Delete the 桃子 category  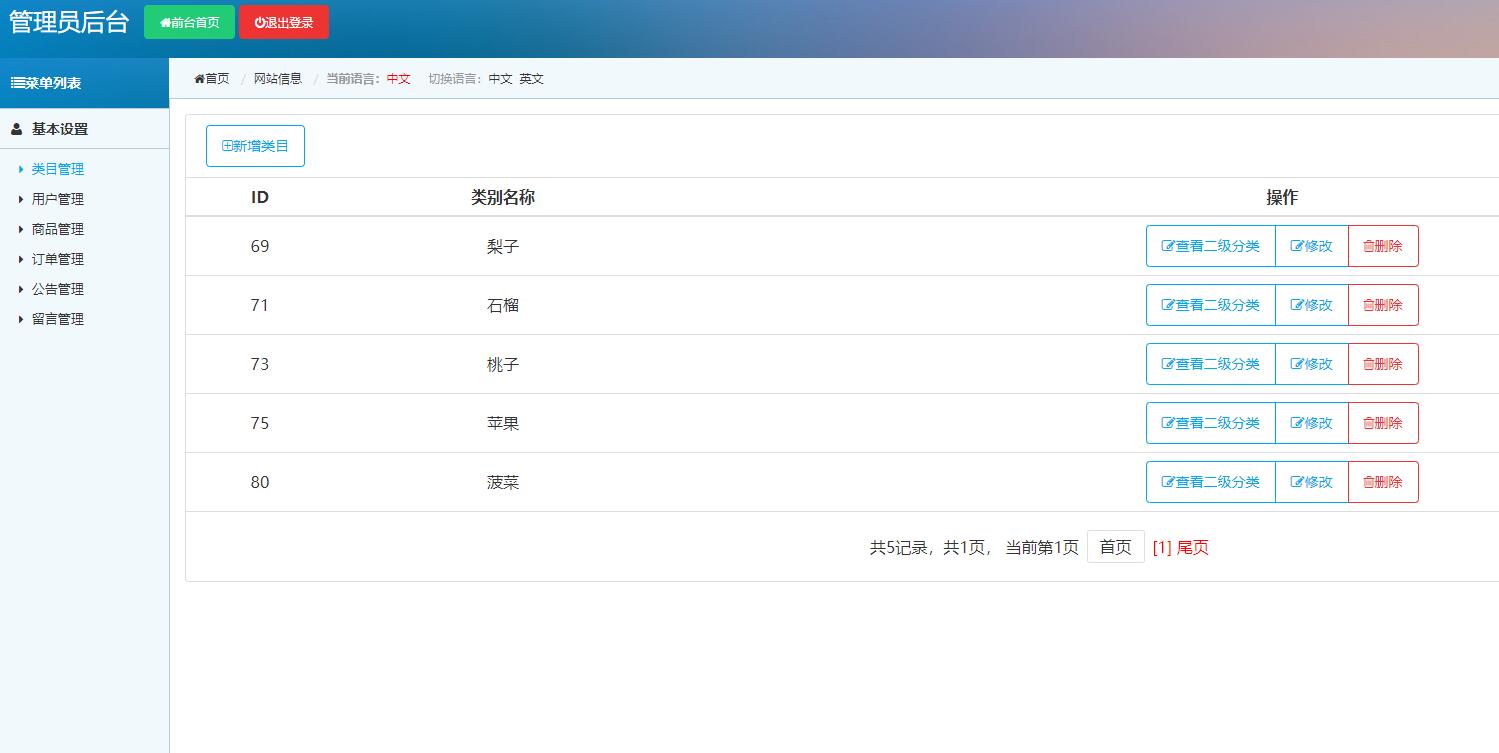click(x=1383, y=364)
